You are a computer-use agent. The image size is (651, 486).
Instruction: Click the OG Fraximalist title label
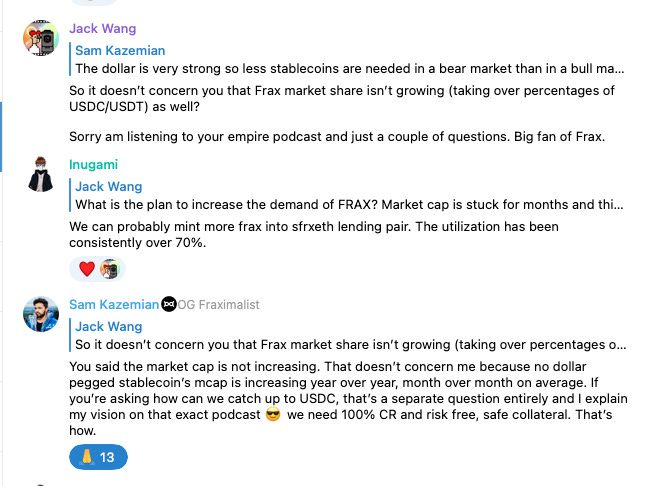[x=219, y=304]
